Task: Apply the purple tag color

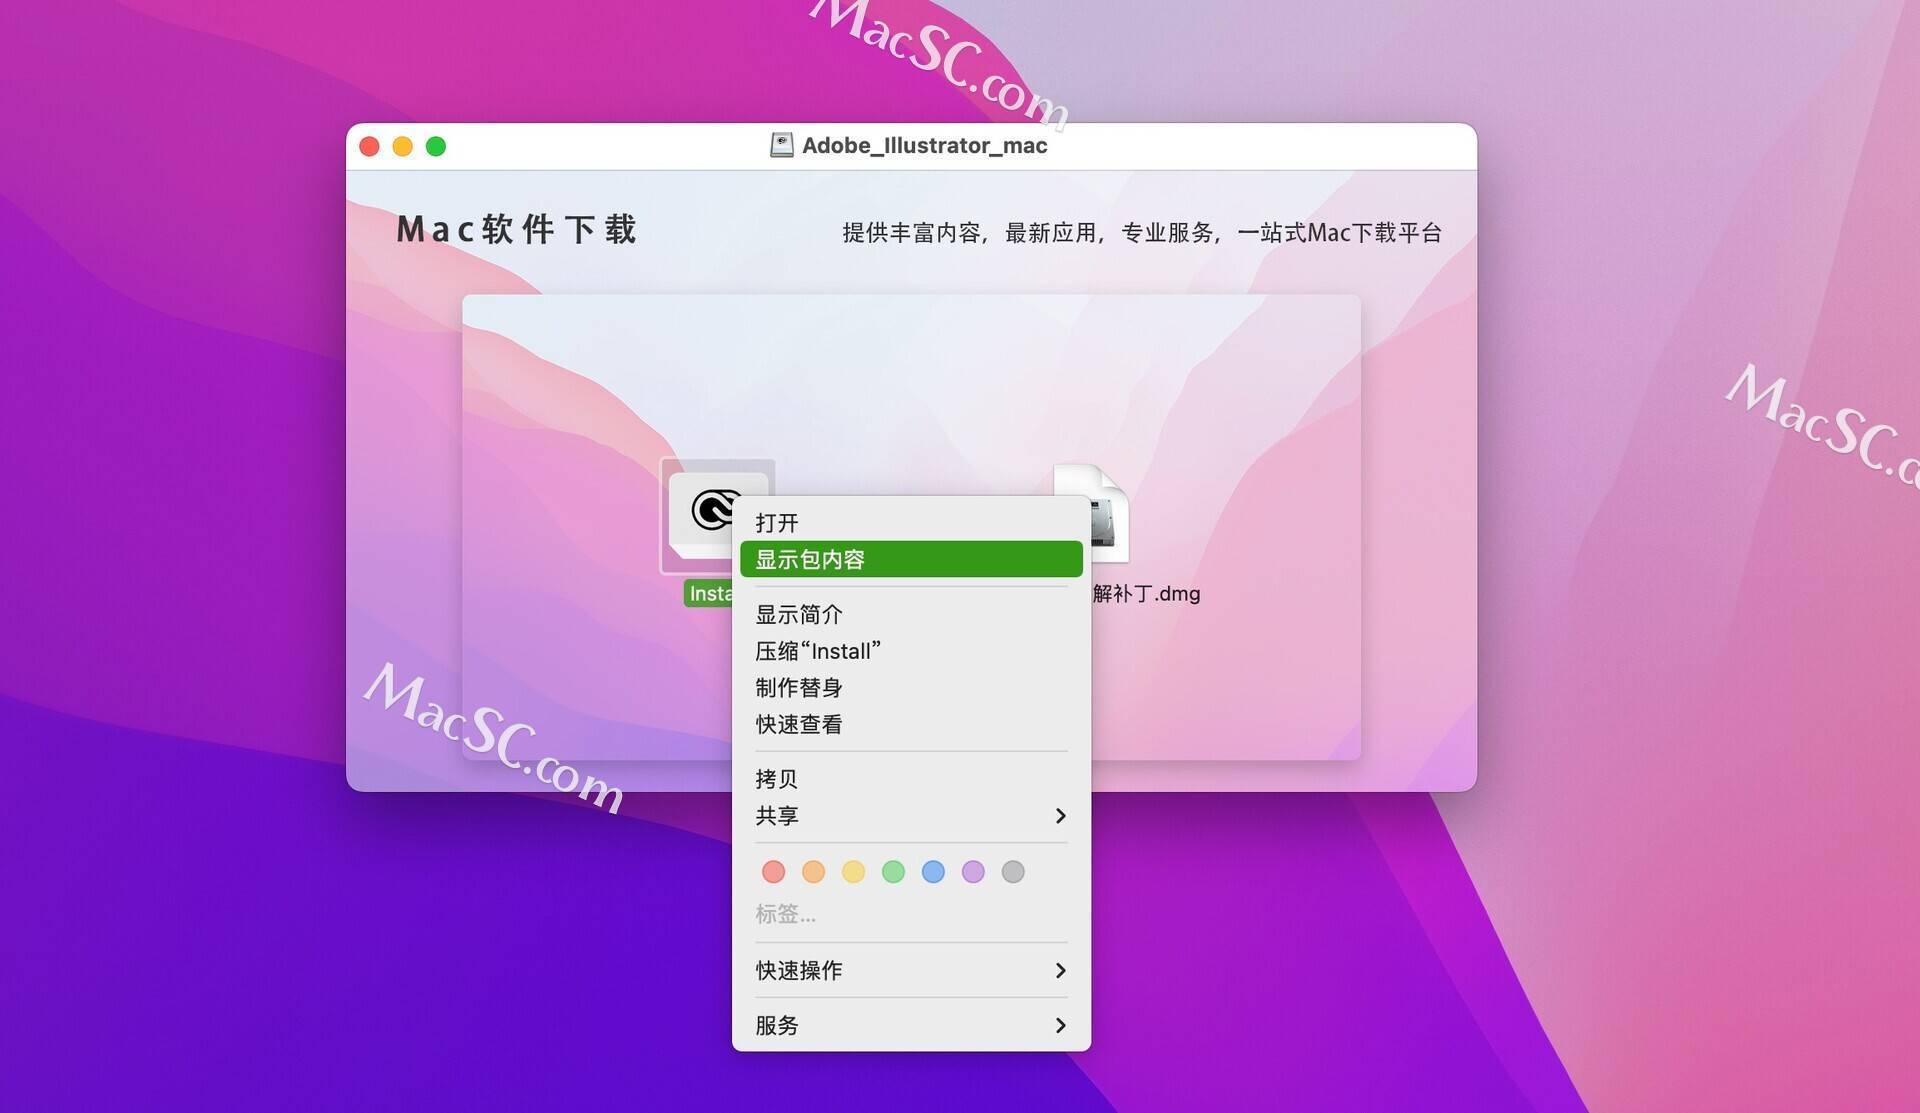Action: point(973,872)
